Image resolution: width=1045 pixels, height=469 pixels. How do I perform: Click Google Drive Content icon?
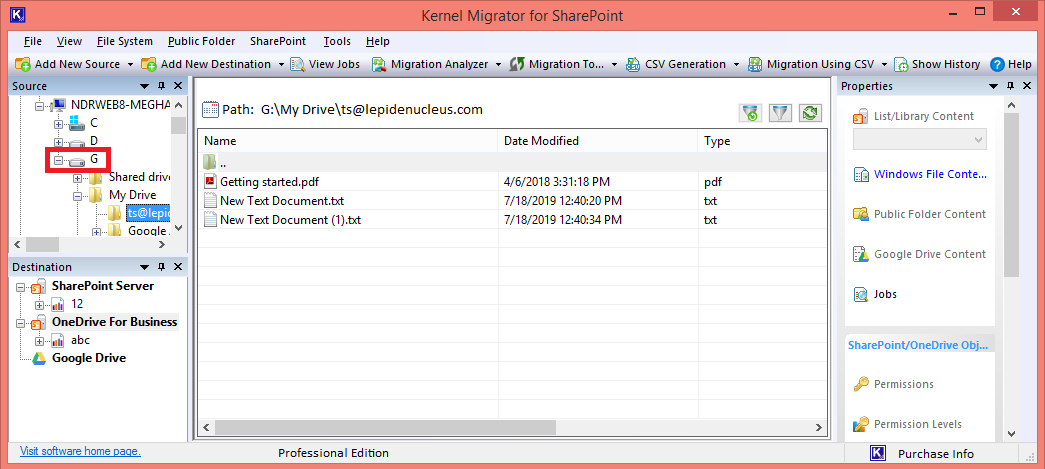[x=860, y=254]
